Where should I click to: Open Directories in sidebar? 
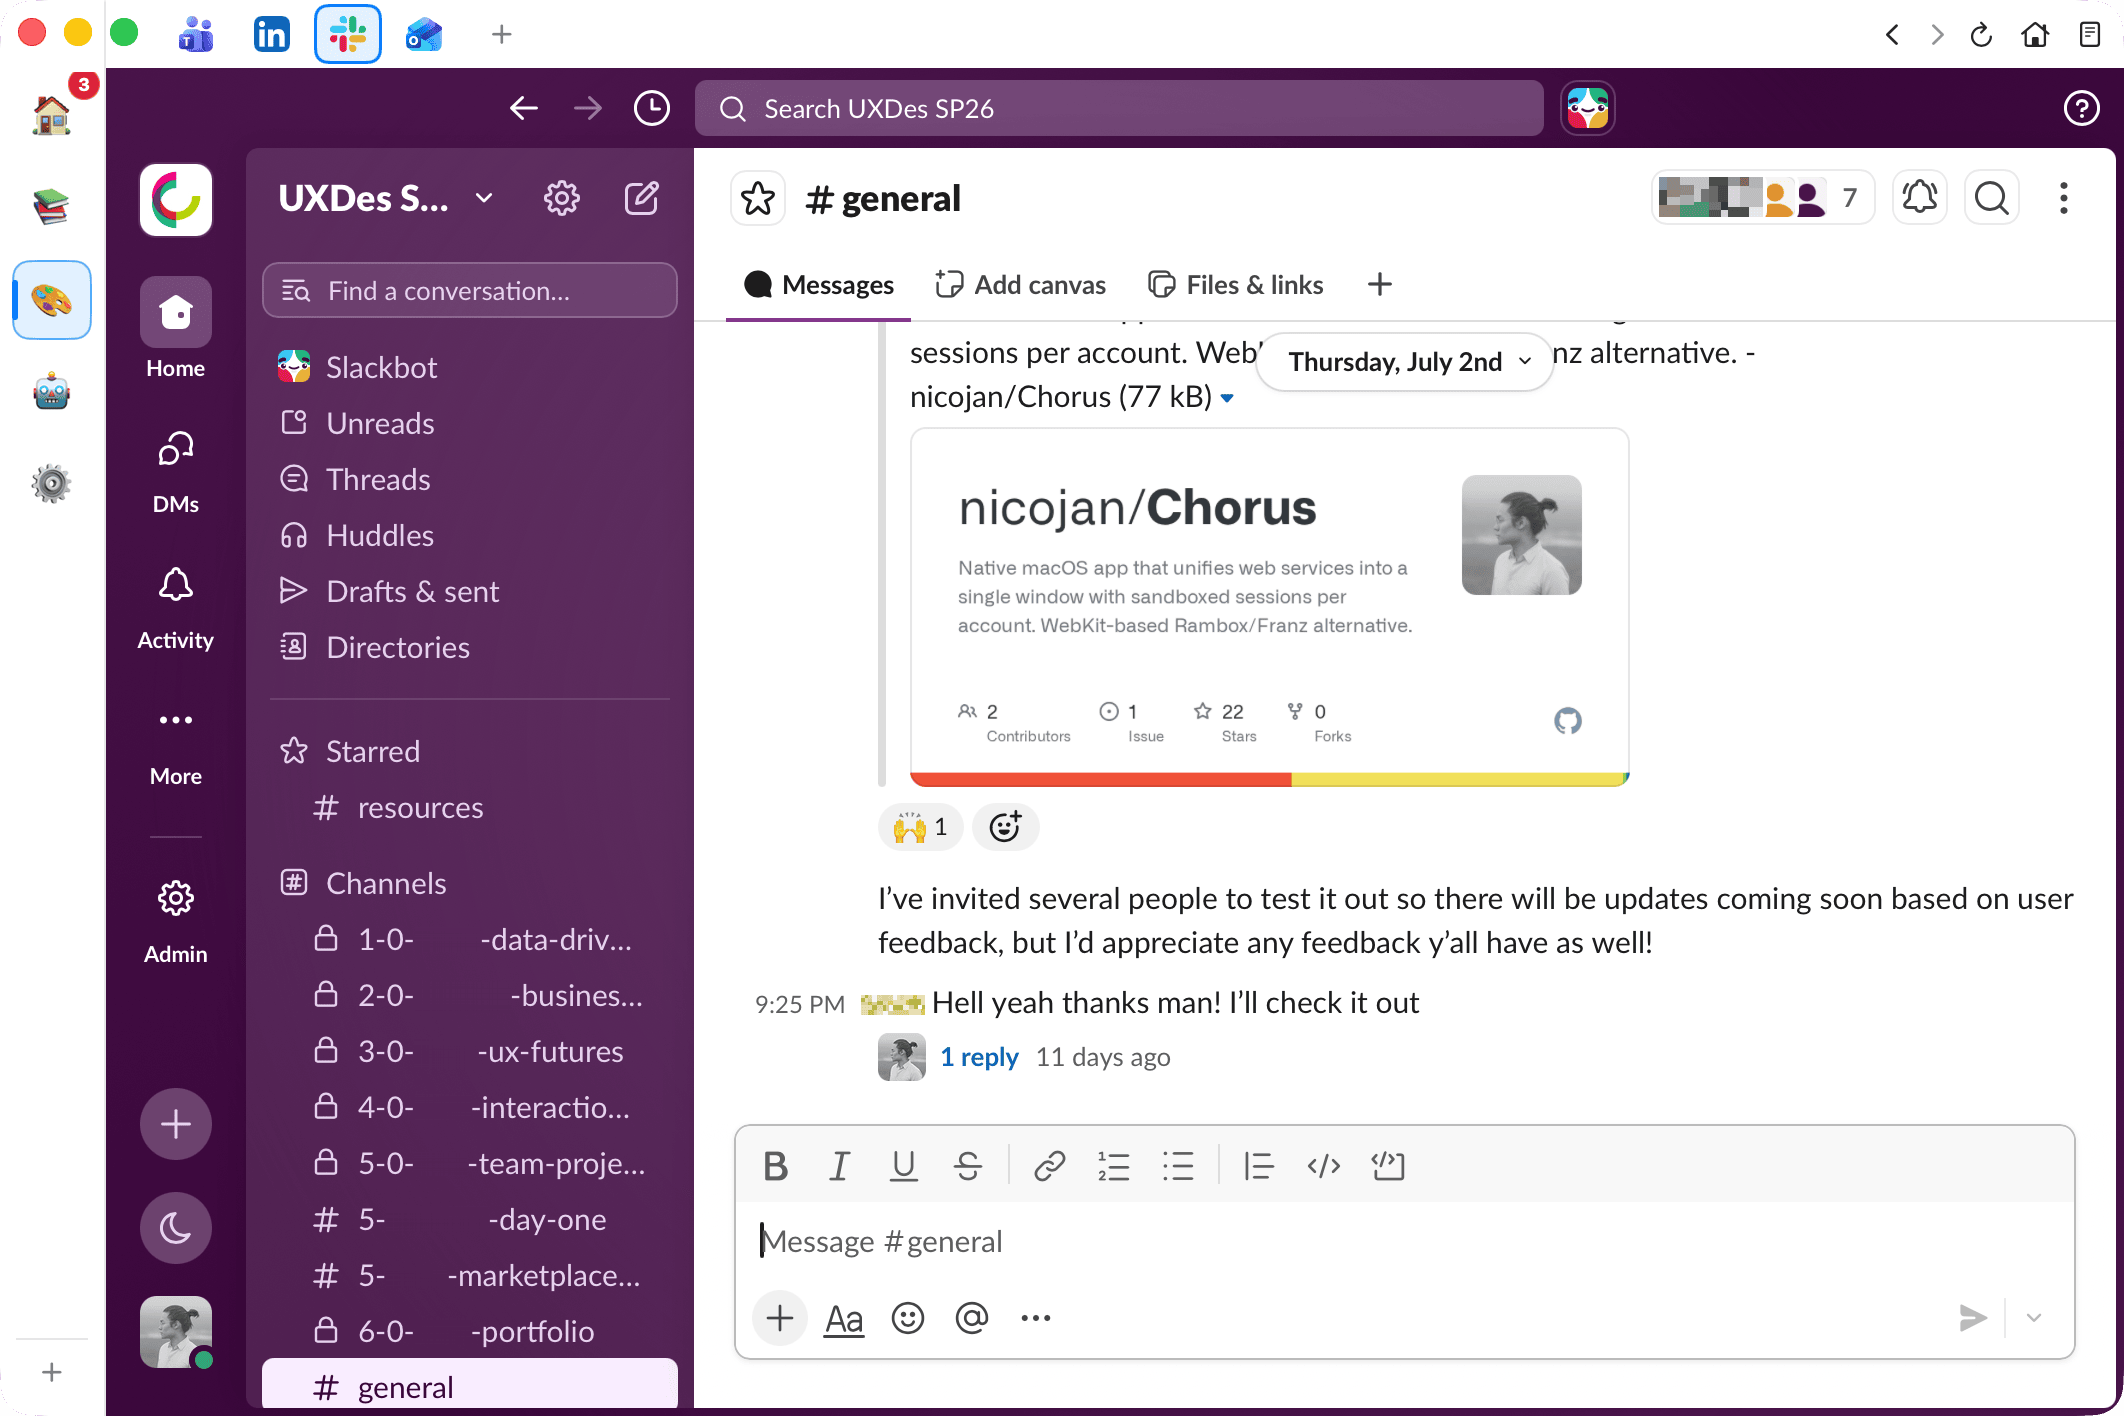pyautogui.click(x=470, y=647)
